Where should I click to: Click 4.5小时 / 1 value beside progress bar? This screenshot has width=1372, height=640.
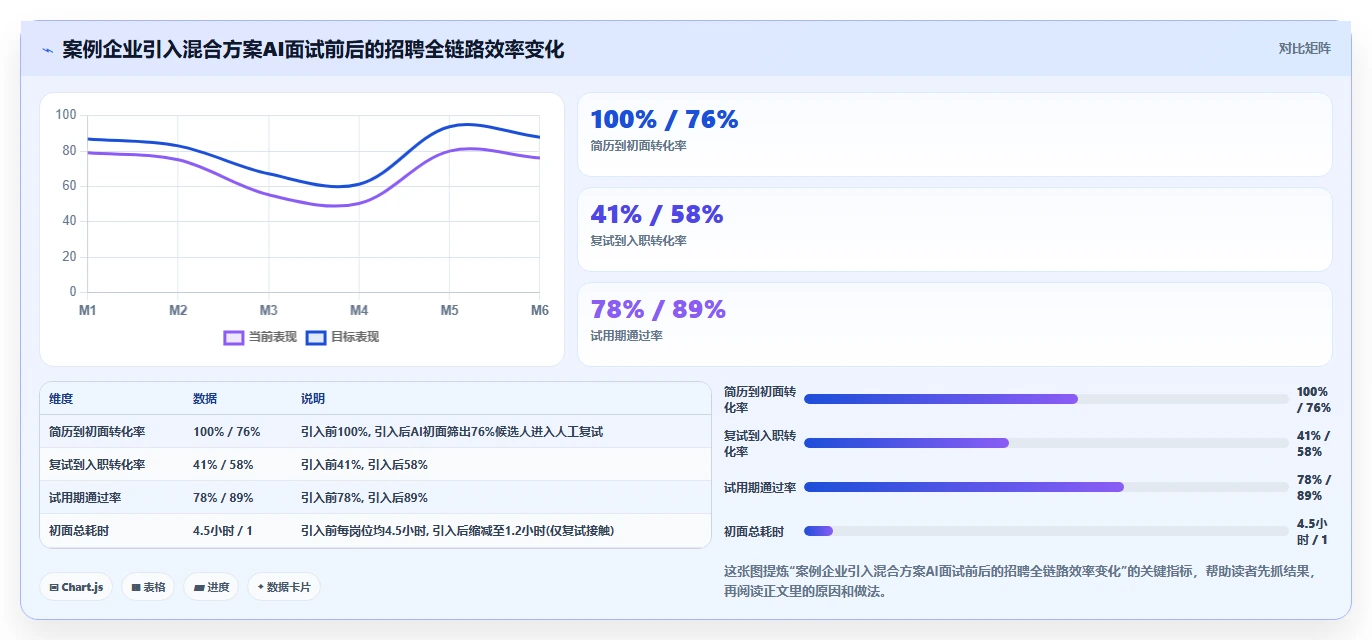[x=1313, y=531]
